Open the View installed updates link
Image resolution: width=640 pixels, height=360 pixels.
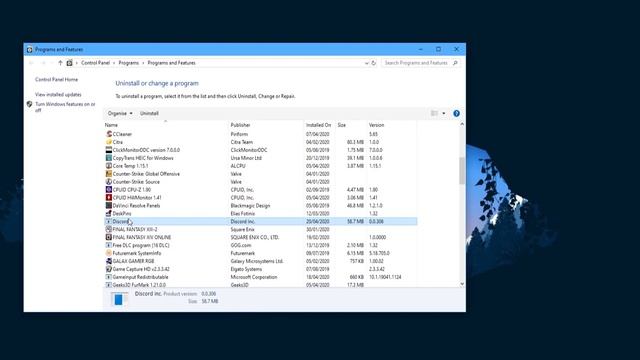click(58, 94)
